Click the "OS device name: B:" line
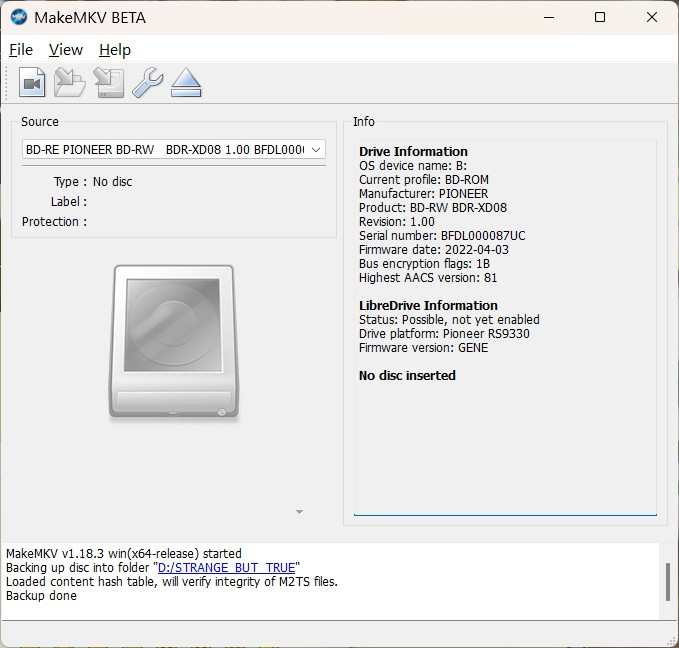 (x=413, y=165)
